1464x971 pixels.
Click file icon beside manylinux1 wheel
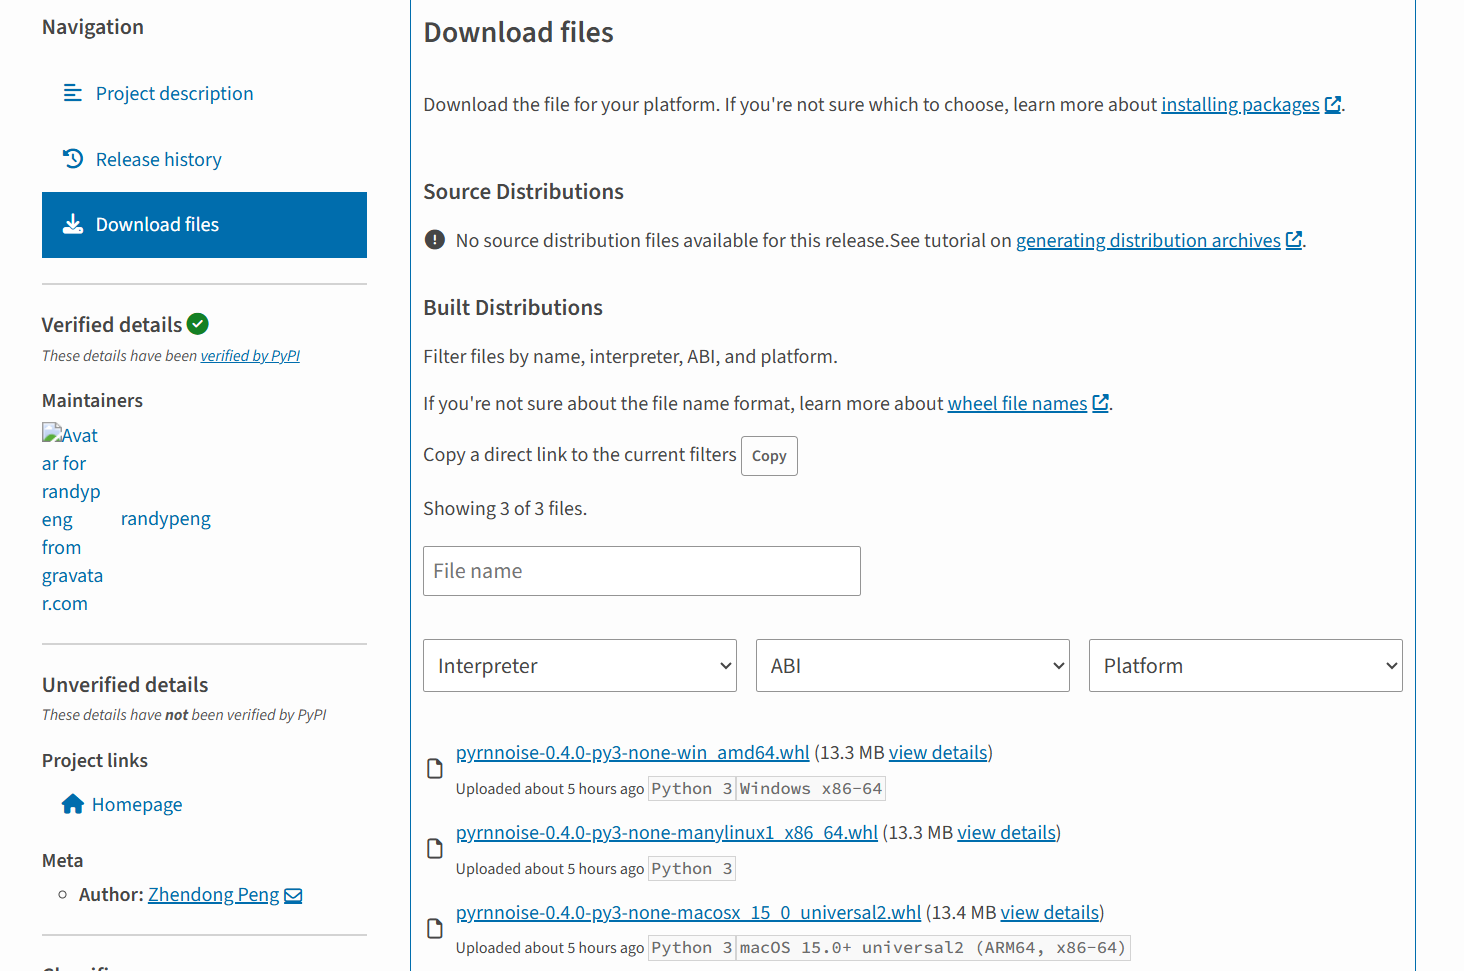tap(435, 849)
